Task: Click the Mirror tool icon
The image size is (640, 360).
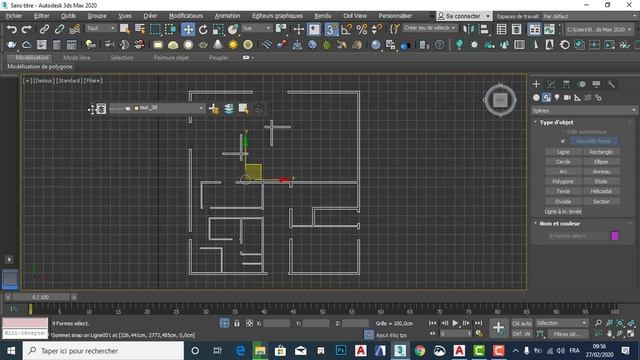Action: pos(469,29)
